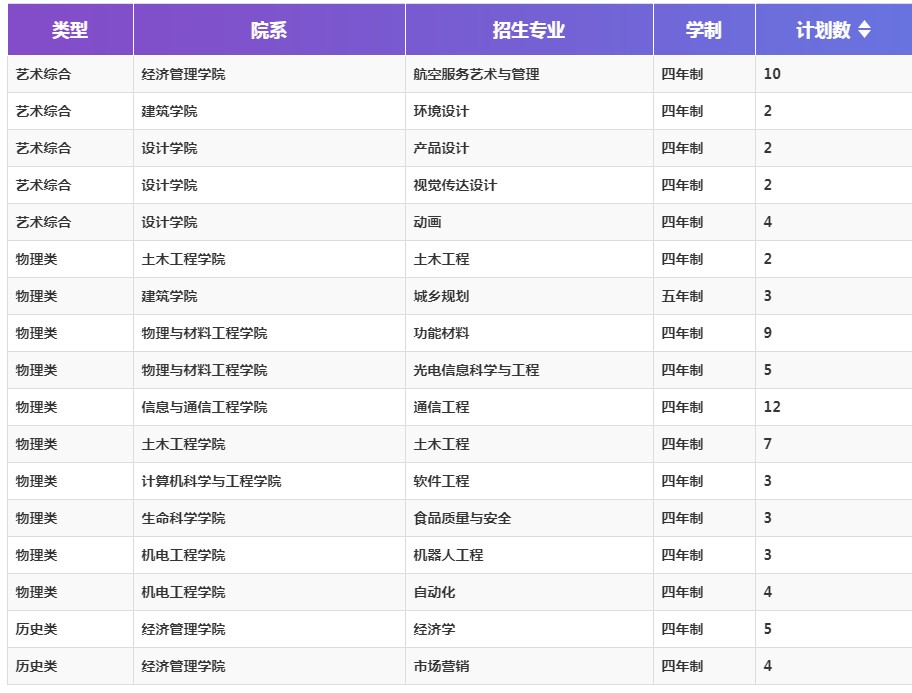Click the sort arrows beside 计划数
Screen dimensions: 912x693
click(865, 30)
